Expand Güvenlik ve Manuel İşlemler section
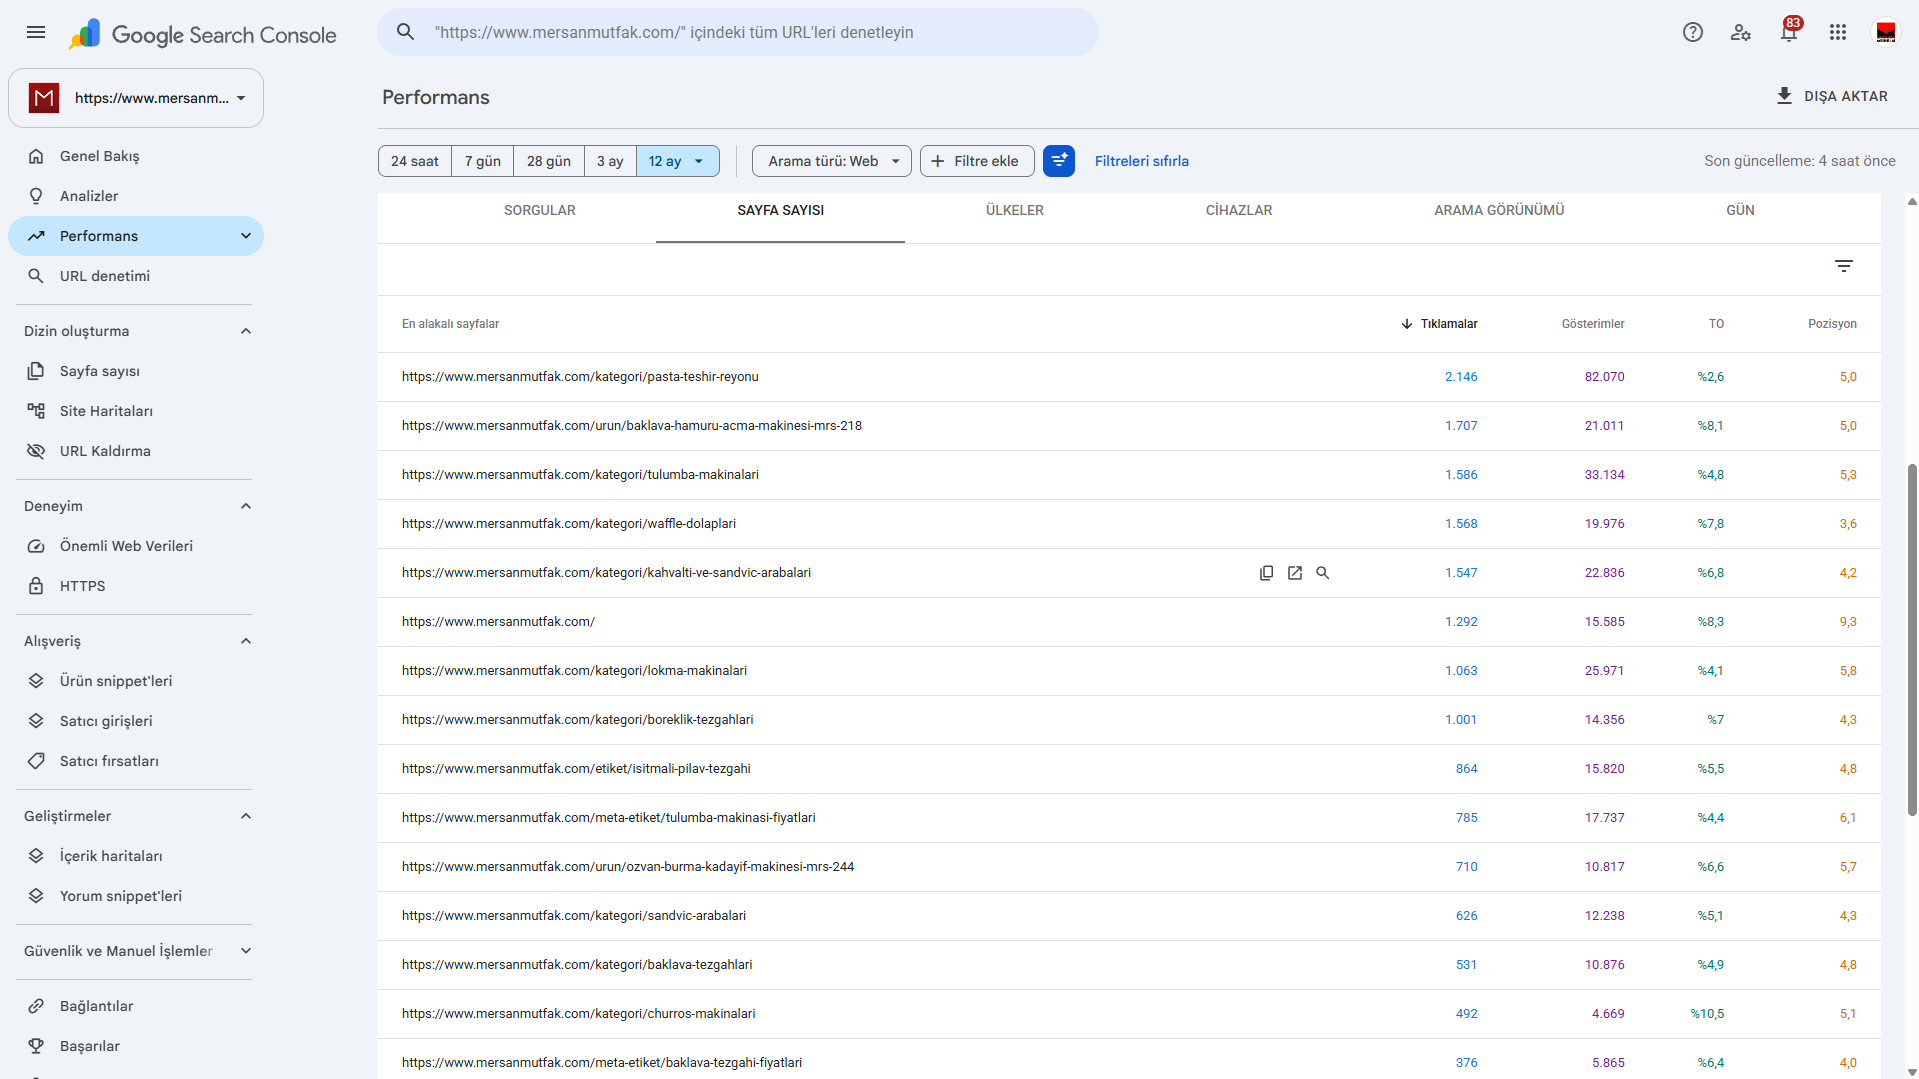 246,951
